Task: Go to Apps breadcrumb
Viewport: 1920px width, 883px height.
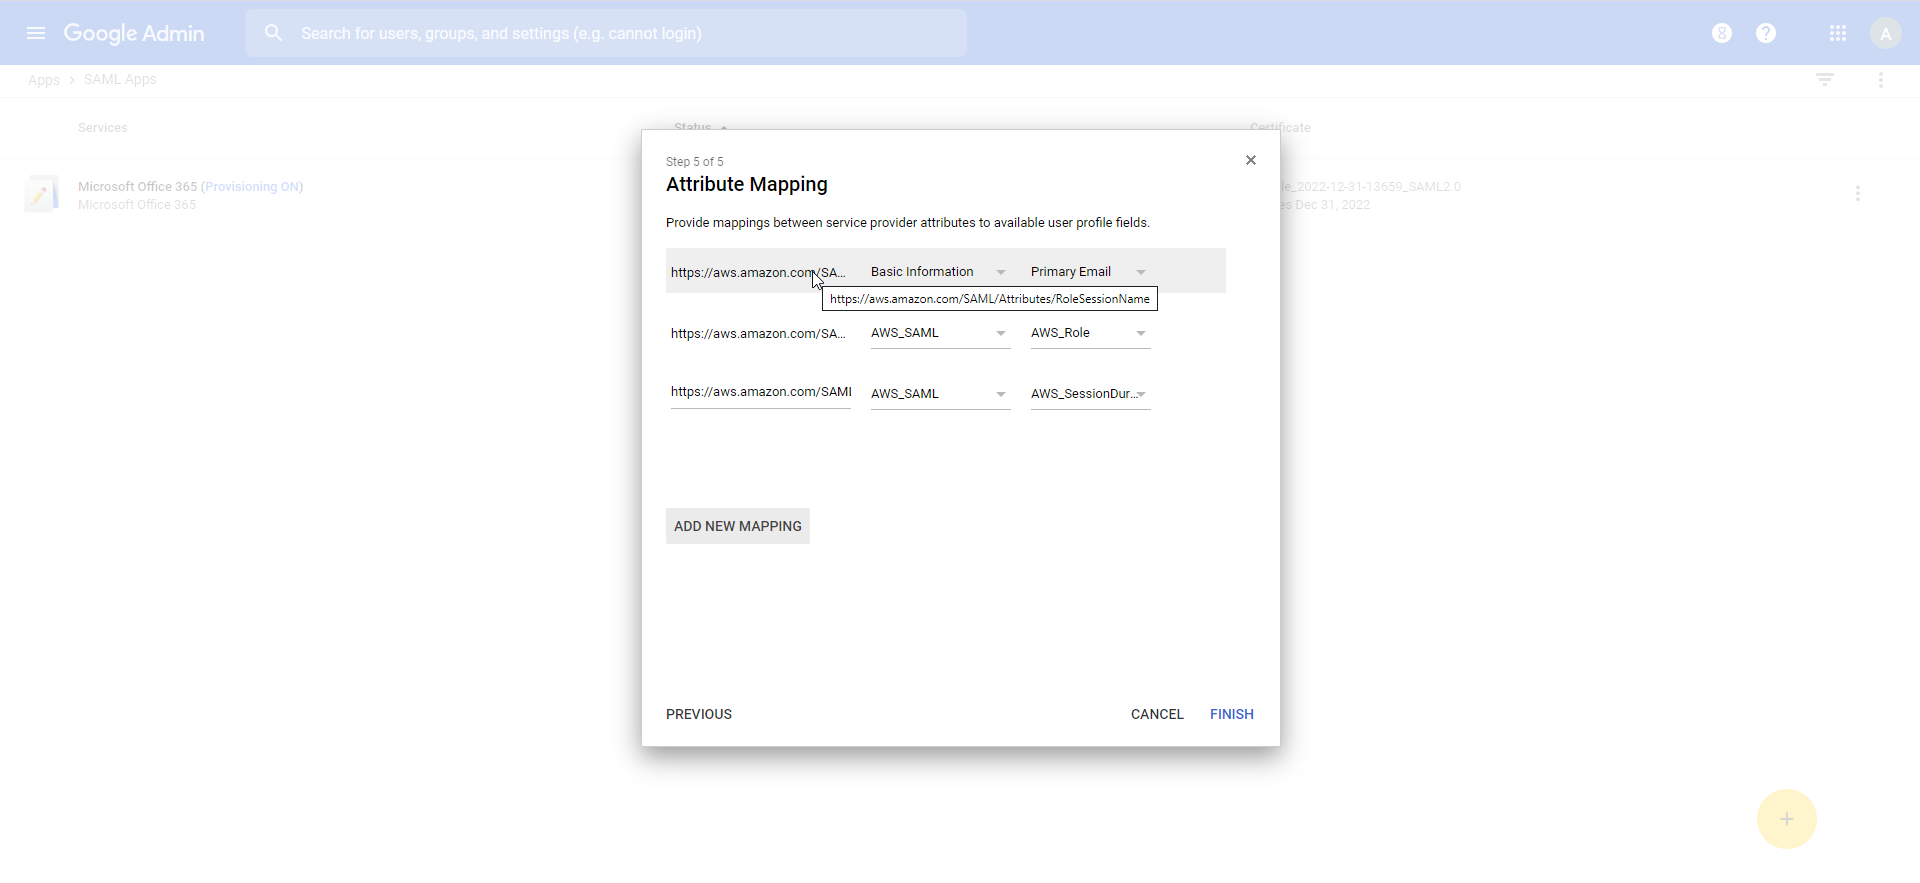Action: pyautogui.click(x=44, y=80)
